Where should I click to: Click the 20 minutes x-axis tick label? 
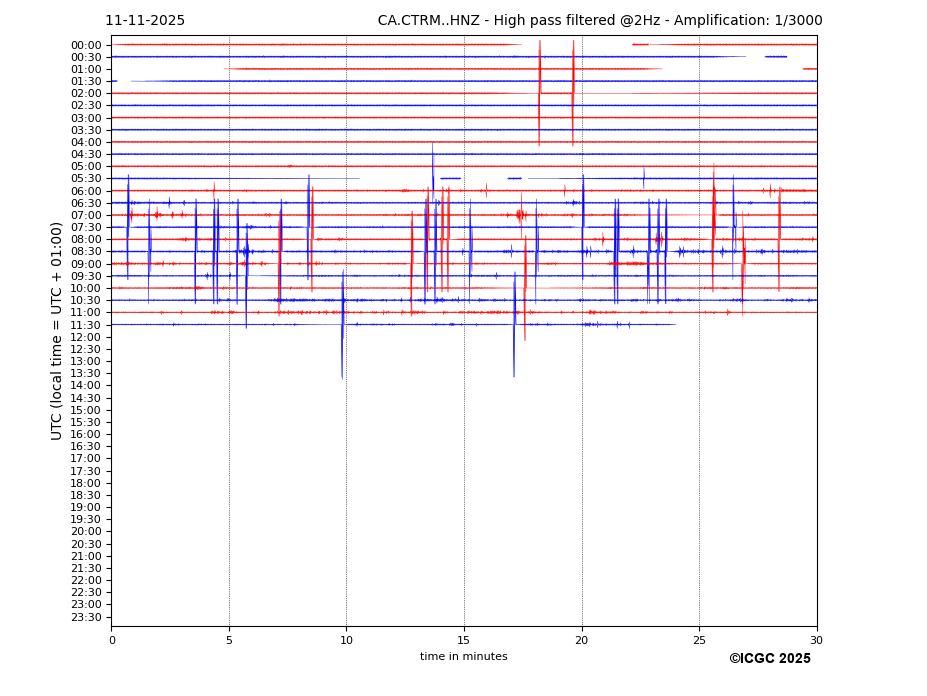point(581,640)
